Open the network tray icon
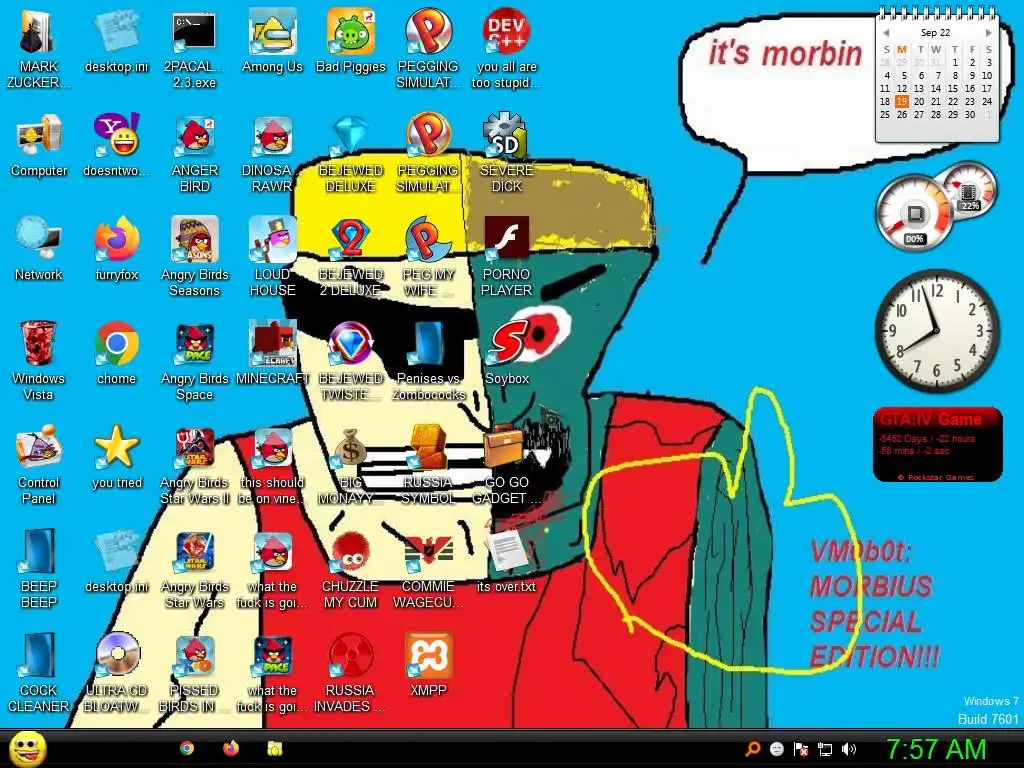This screenshot has width=1024, height=768. coord(825,749)
